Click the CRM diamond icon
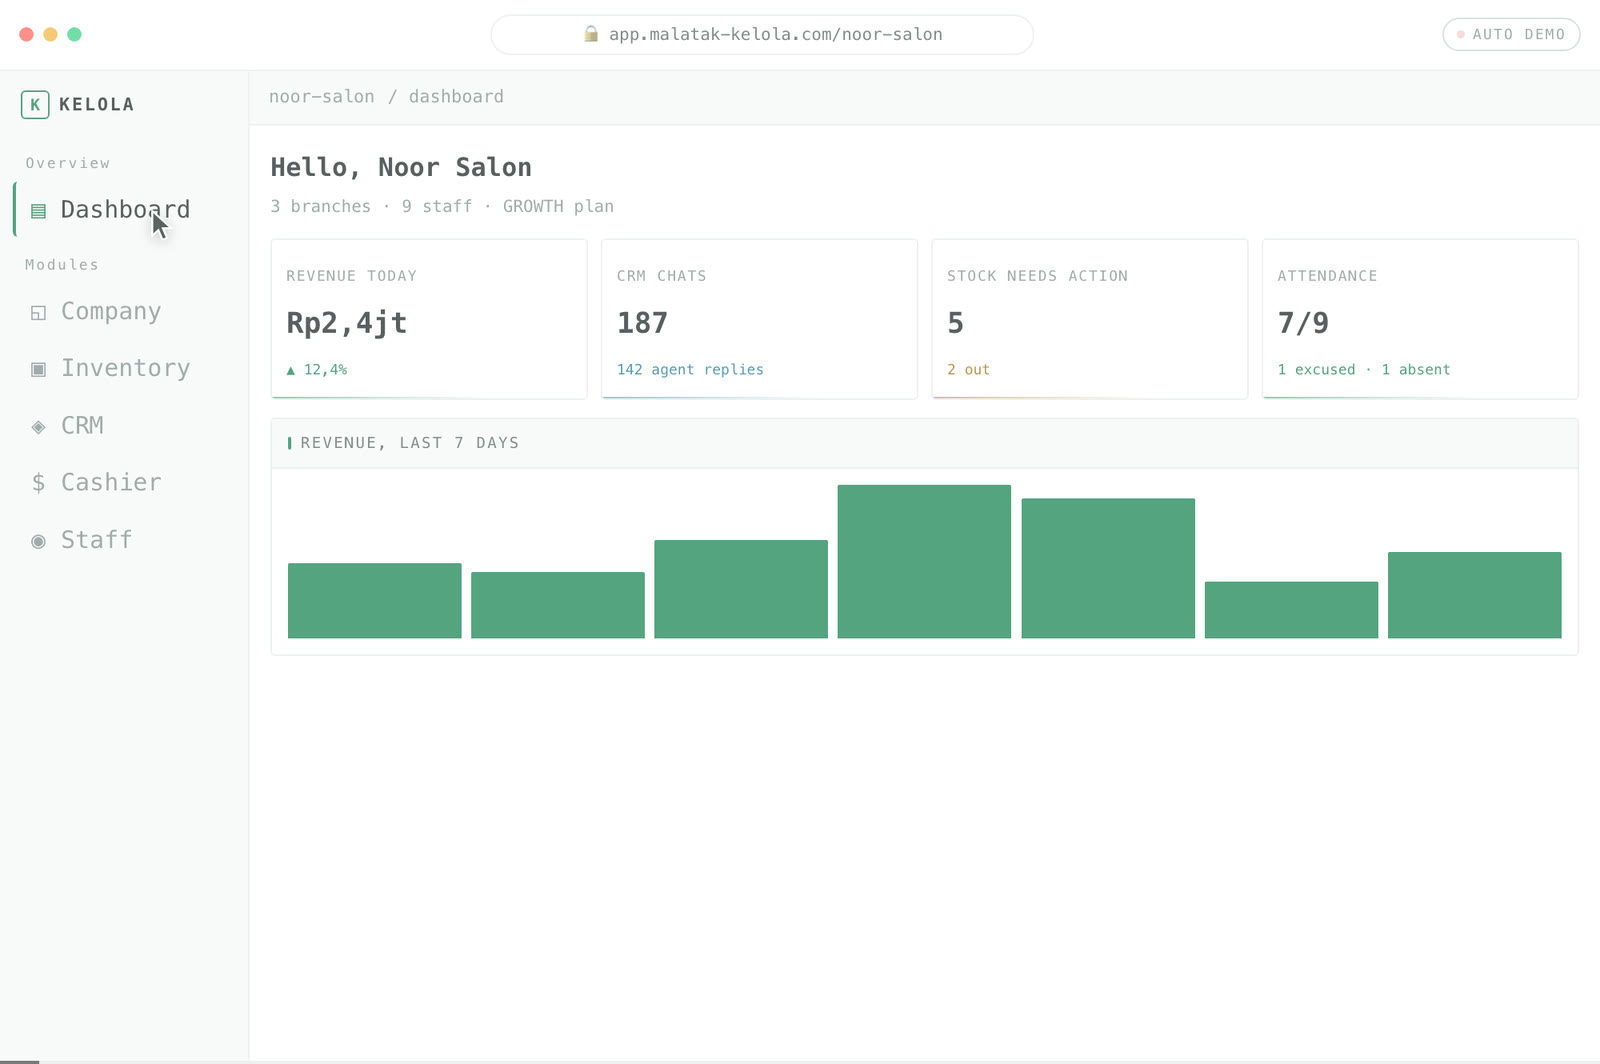The width and height of the screenshot is (1600, 1064). click(x=38, y=427)
